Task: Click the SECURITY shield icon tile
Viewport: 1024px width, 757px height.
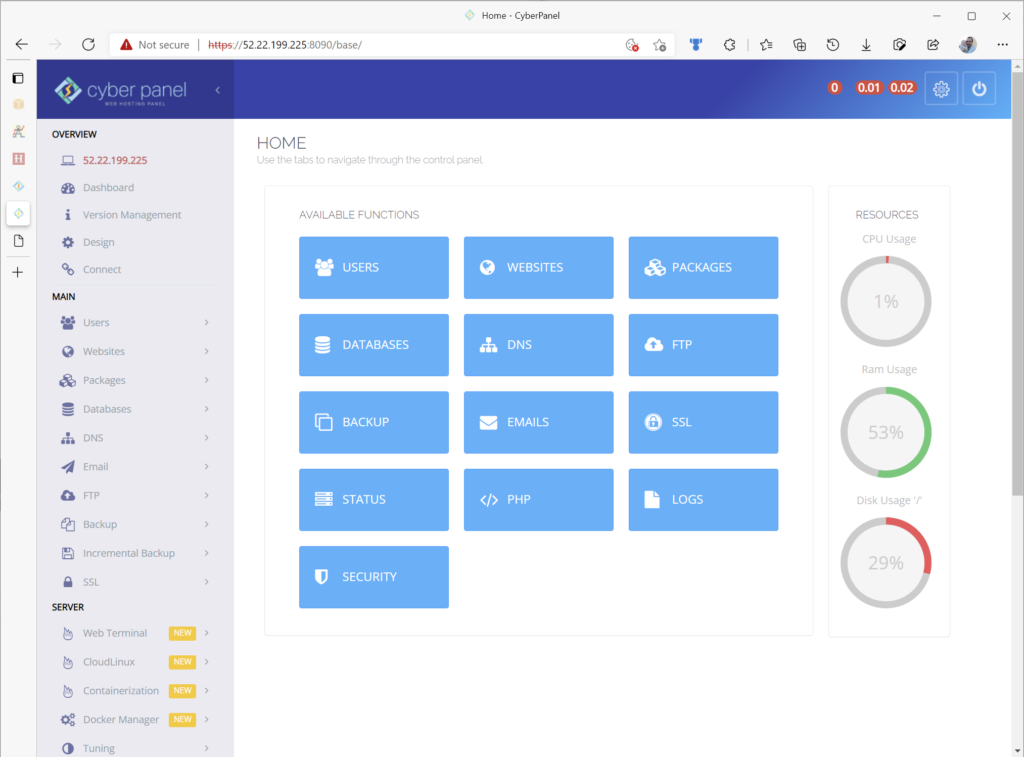Action: point(321,577)
